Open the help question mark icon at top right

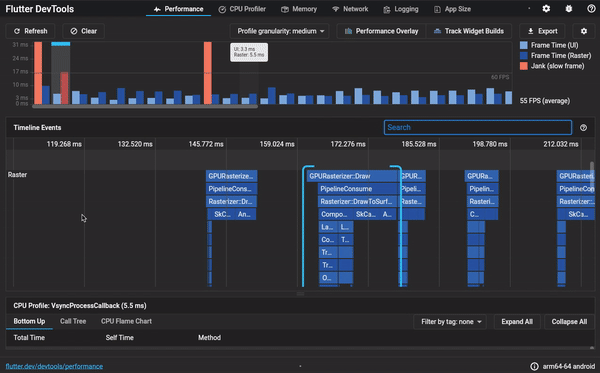(591, 8)
